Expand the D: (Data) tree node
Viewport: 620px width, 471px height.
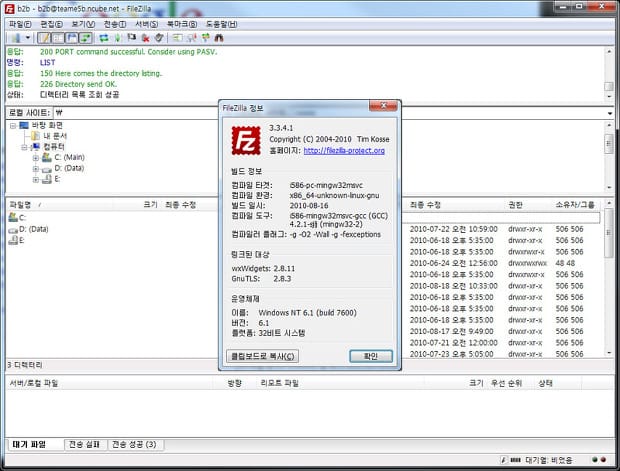point(36,169)
